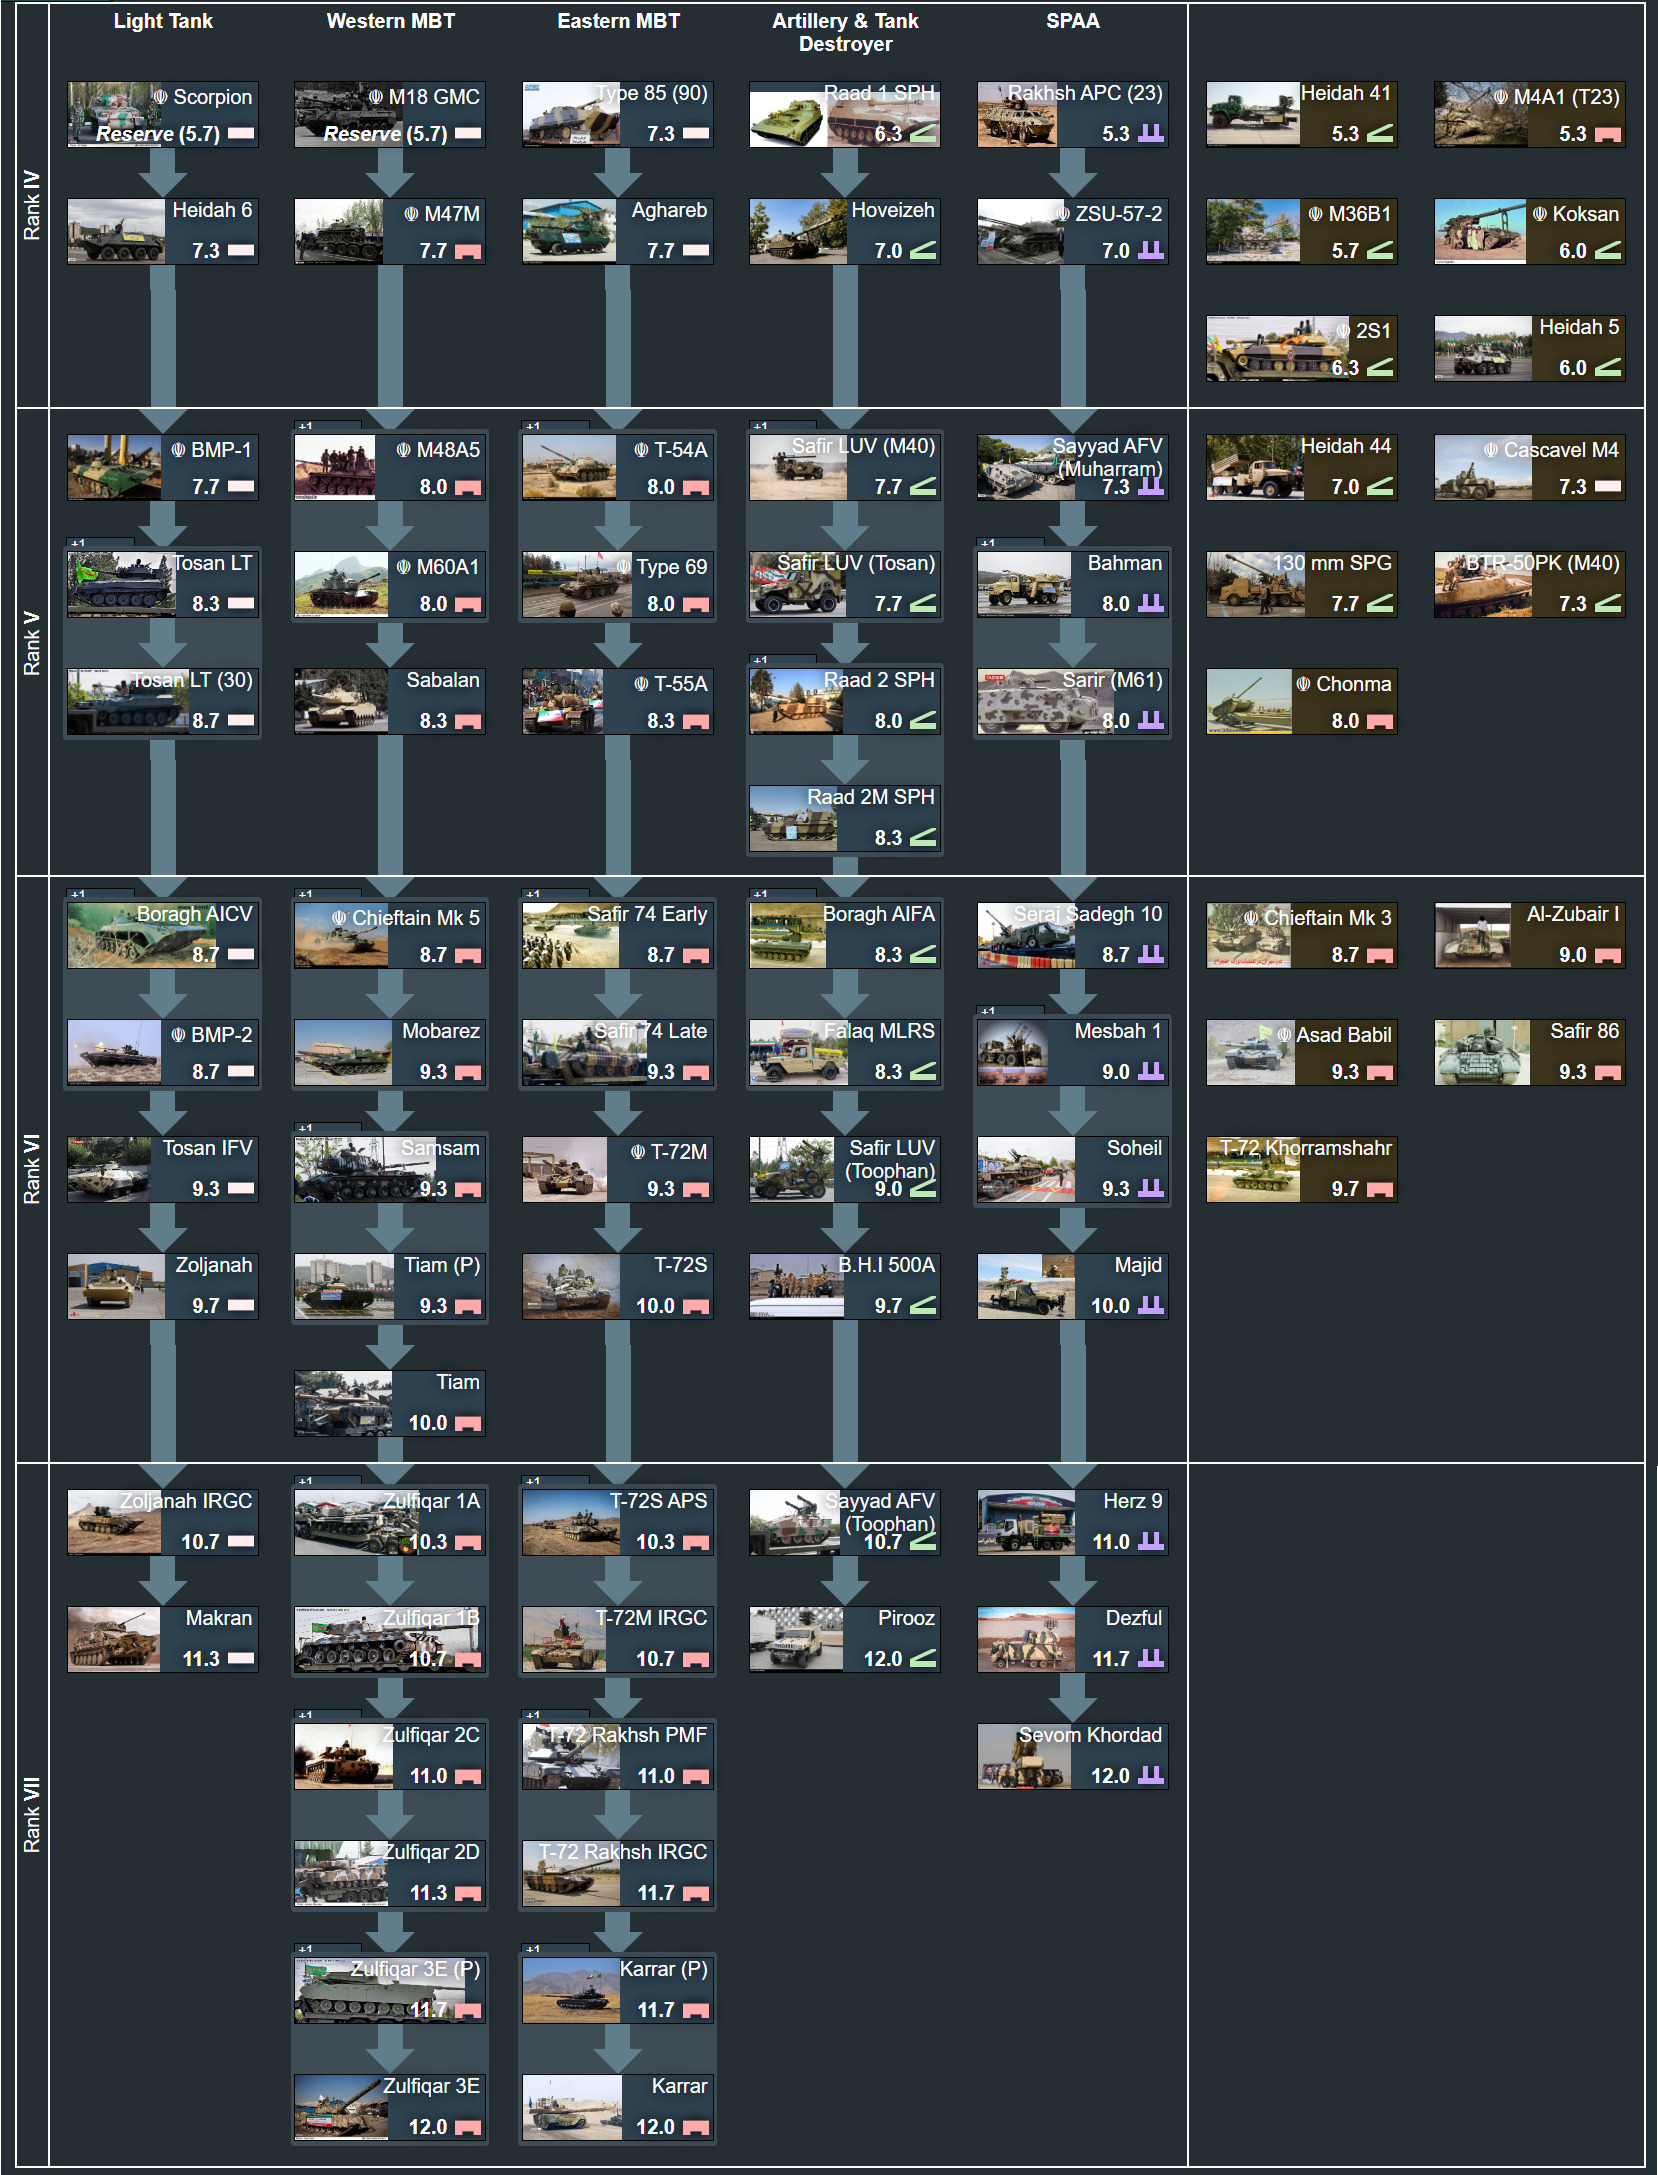Select the Artillery & Tank Destroyer header
This screenshot has height=2175, width=1658.
pos(845,32)
